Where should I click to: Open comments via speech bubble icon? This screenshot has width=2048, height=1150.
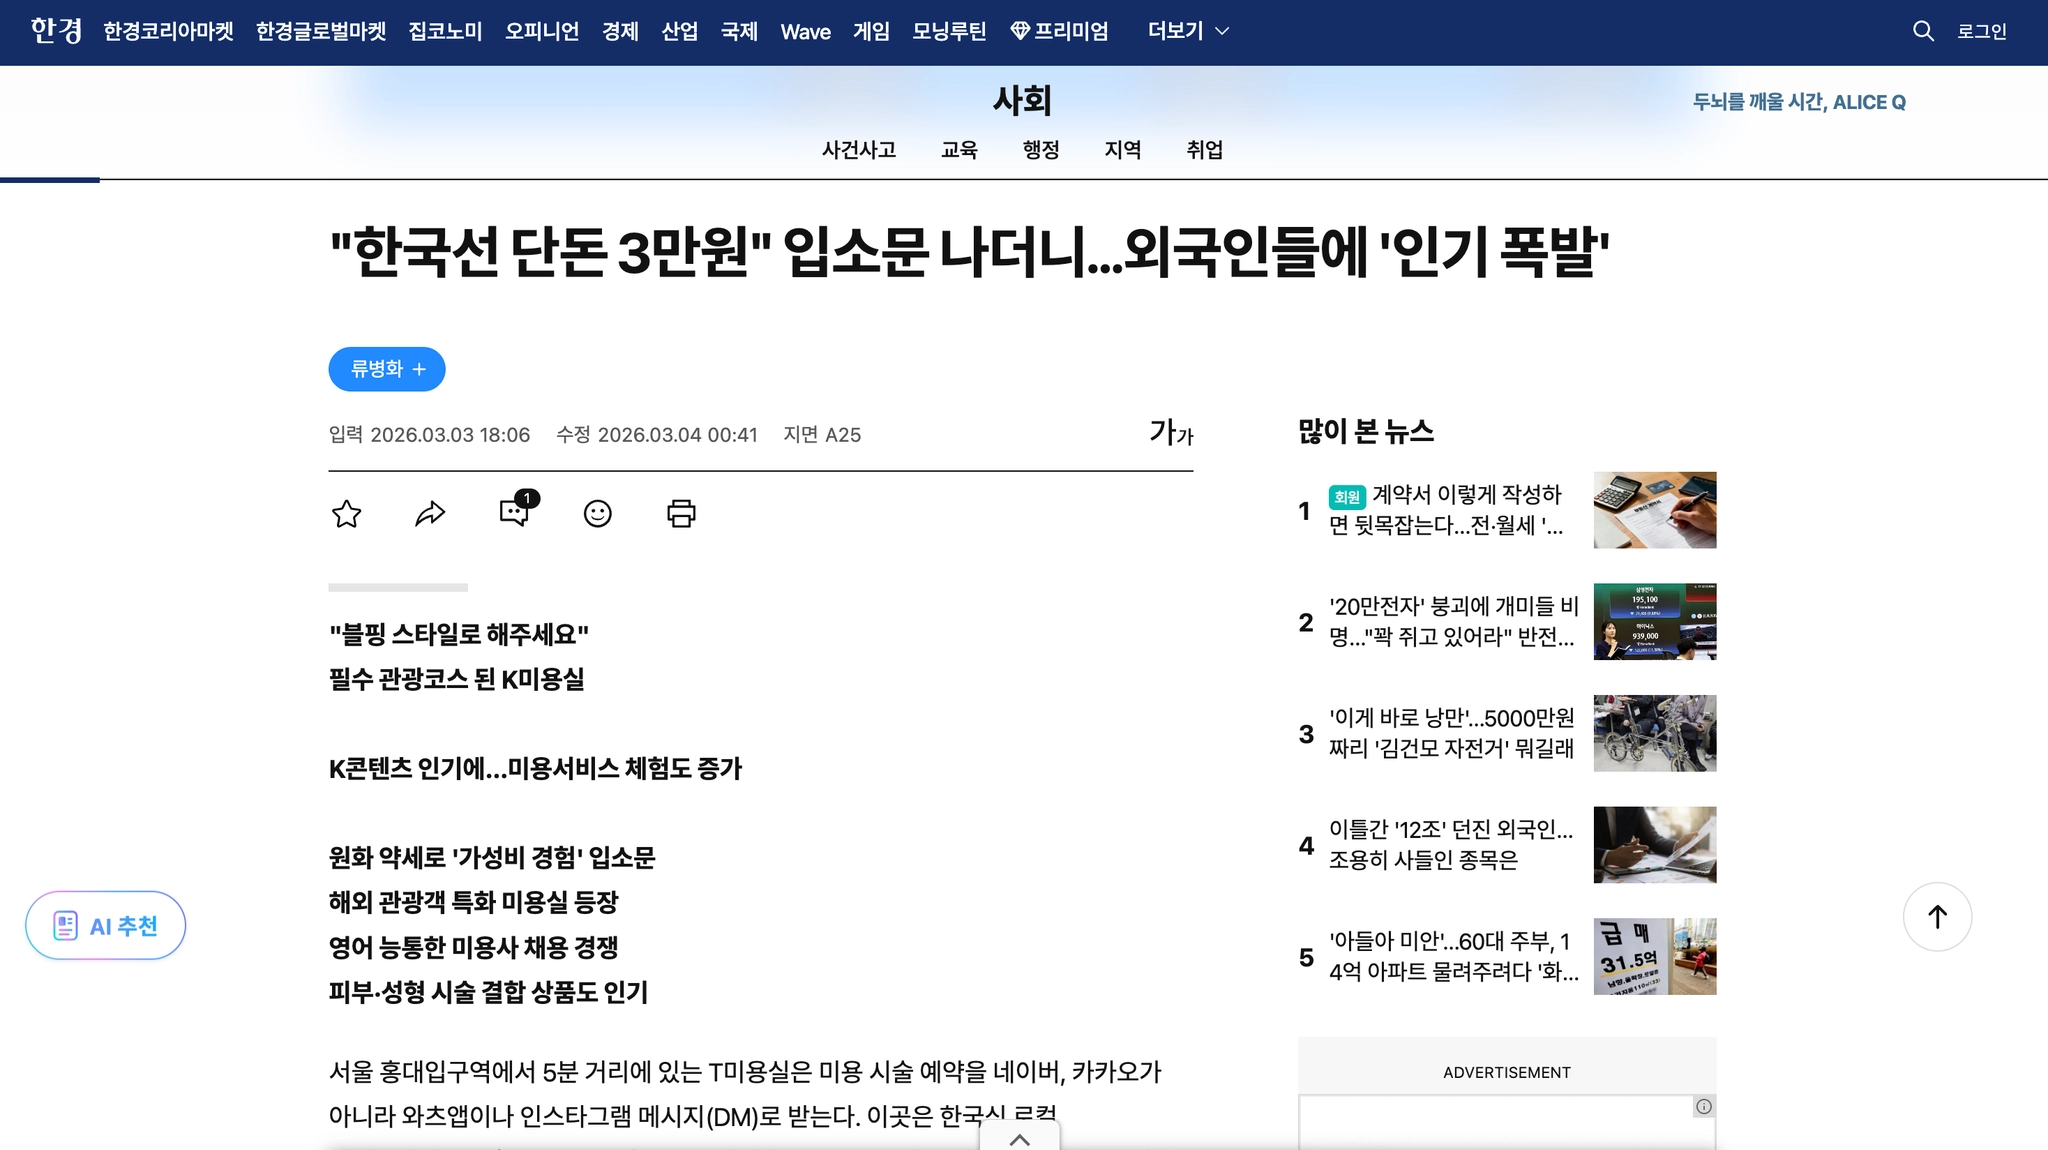point(515,512)
